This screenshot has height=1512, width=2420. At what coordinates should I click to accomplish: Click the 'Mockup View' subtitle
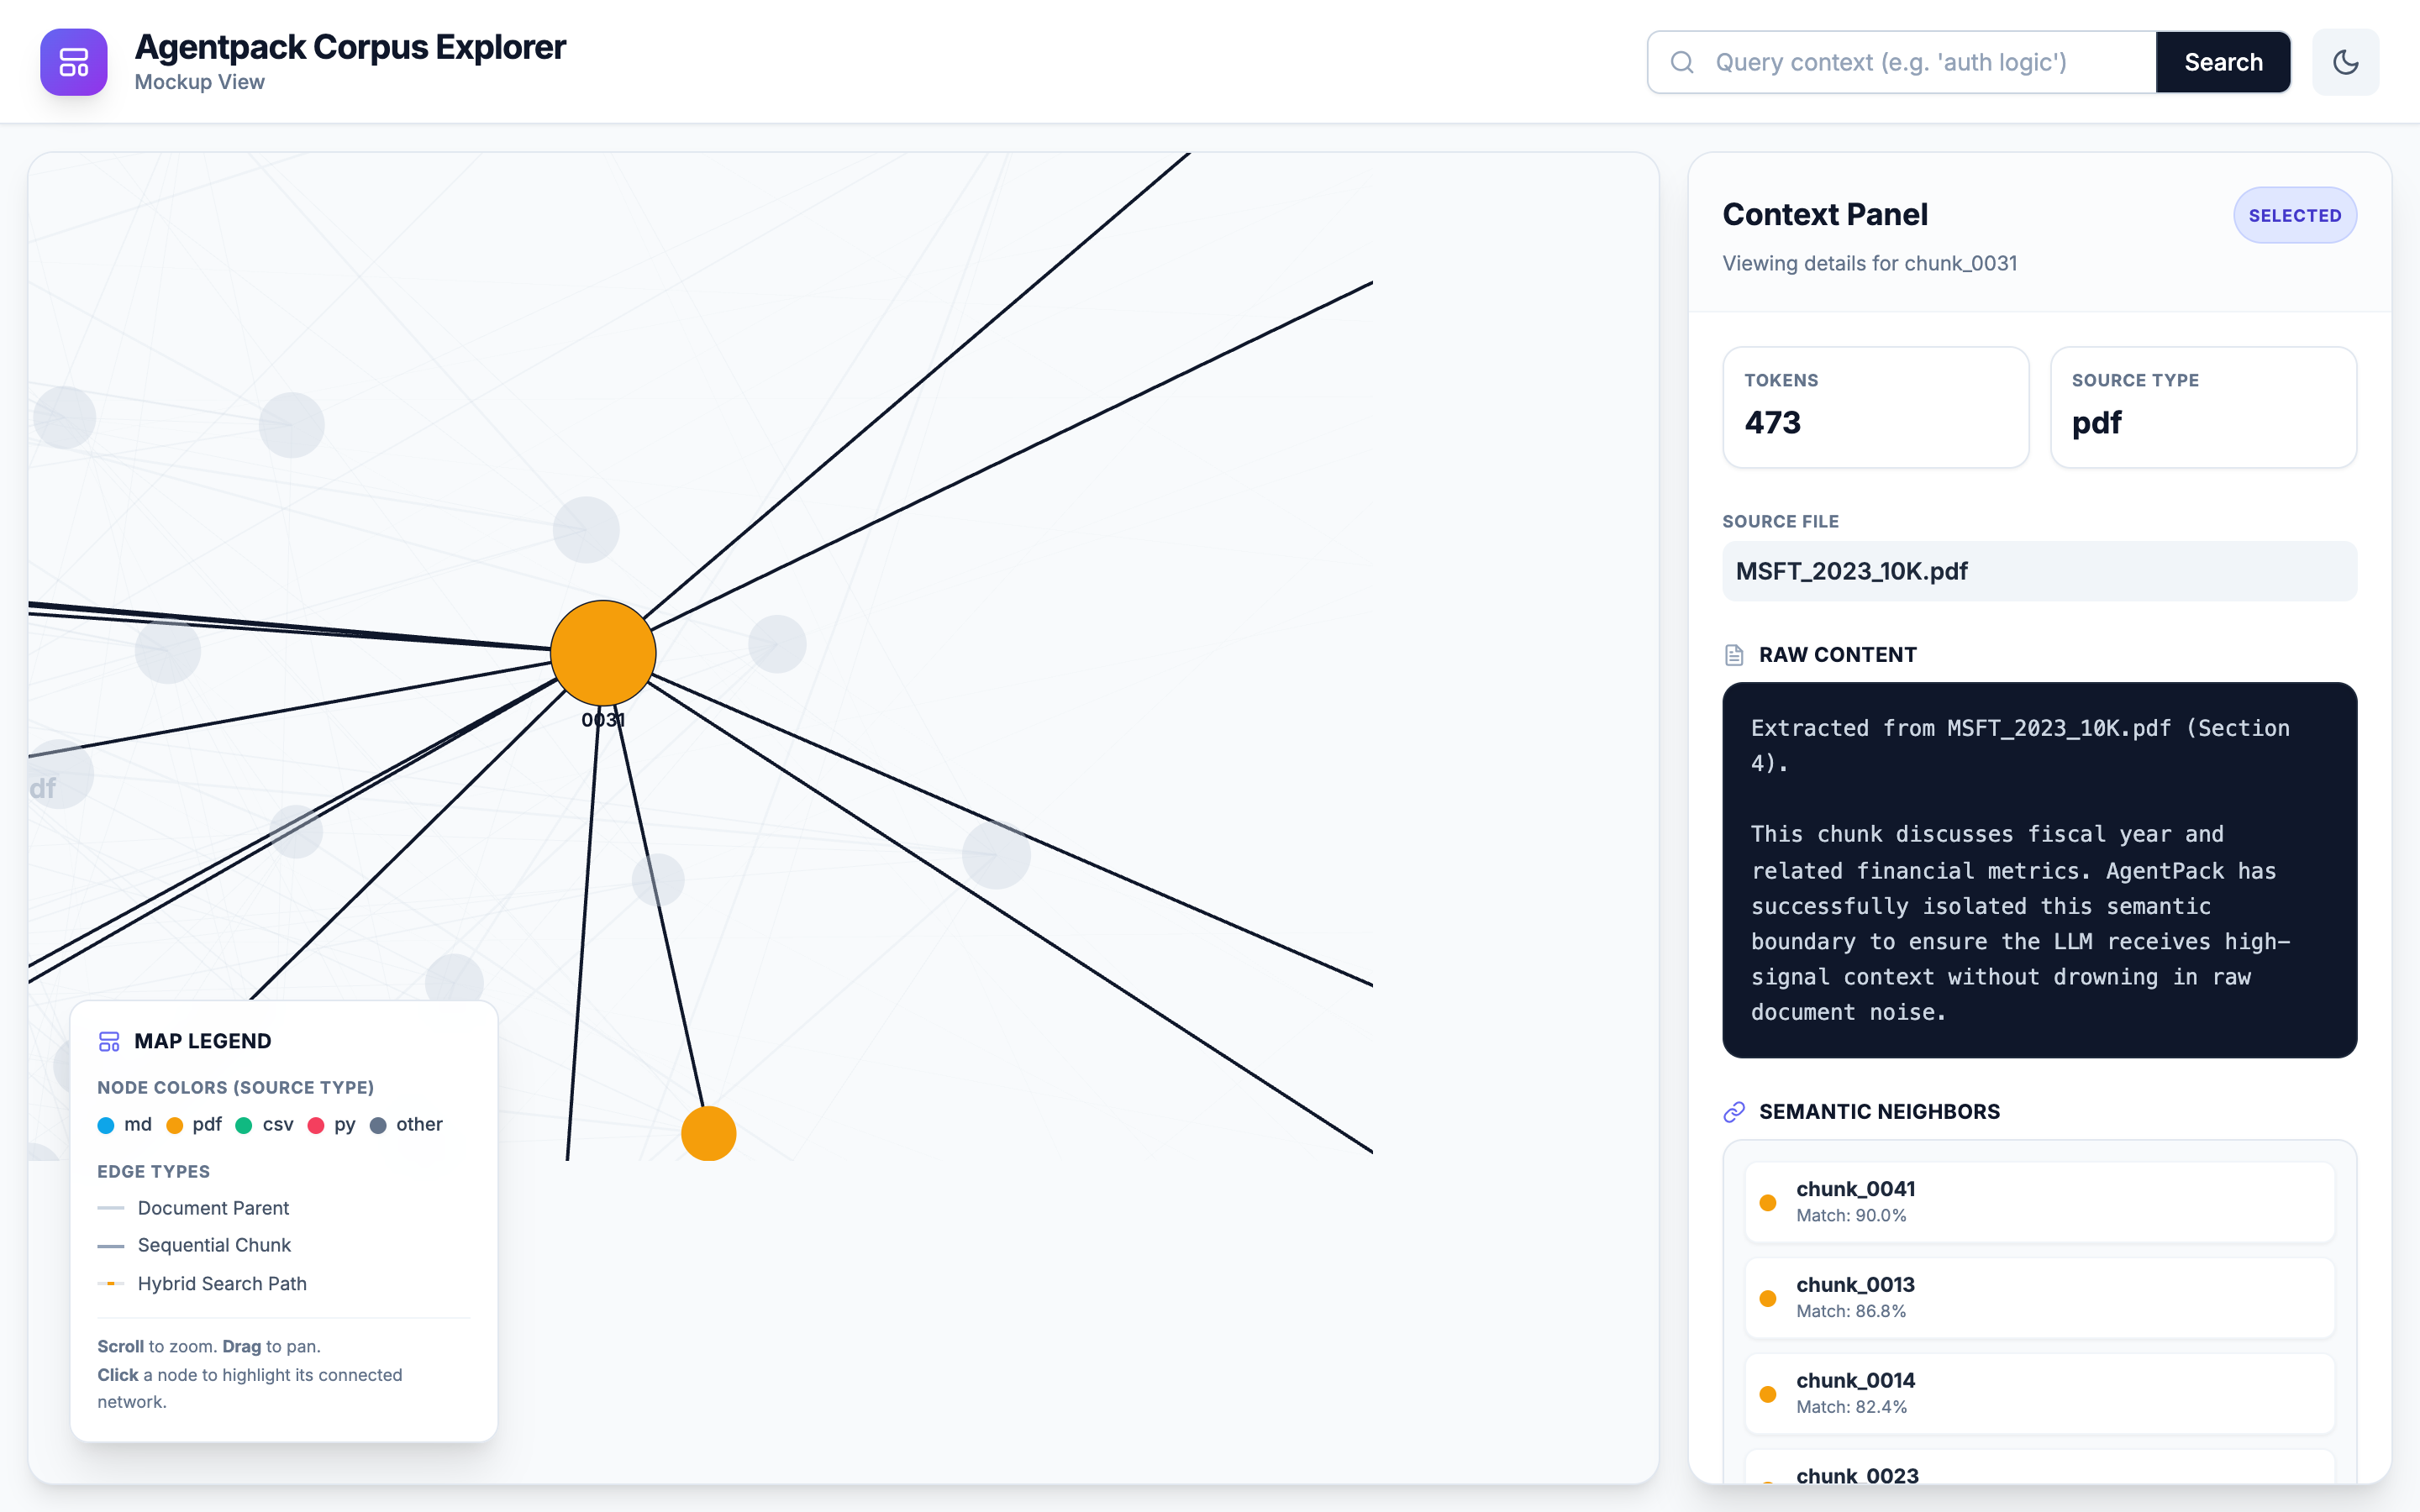pos(199,82)
